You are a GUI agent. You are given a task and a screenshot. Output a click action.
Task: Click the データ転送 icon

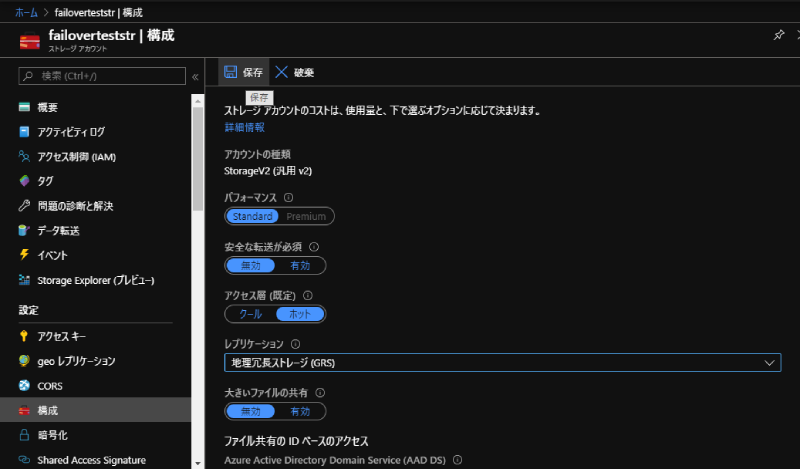pos(24,230)
